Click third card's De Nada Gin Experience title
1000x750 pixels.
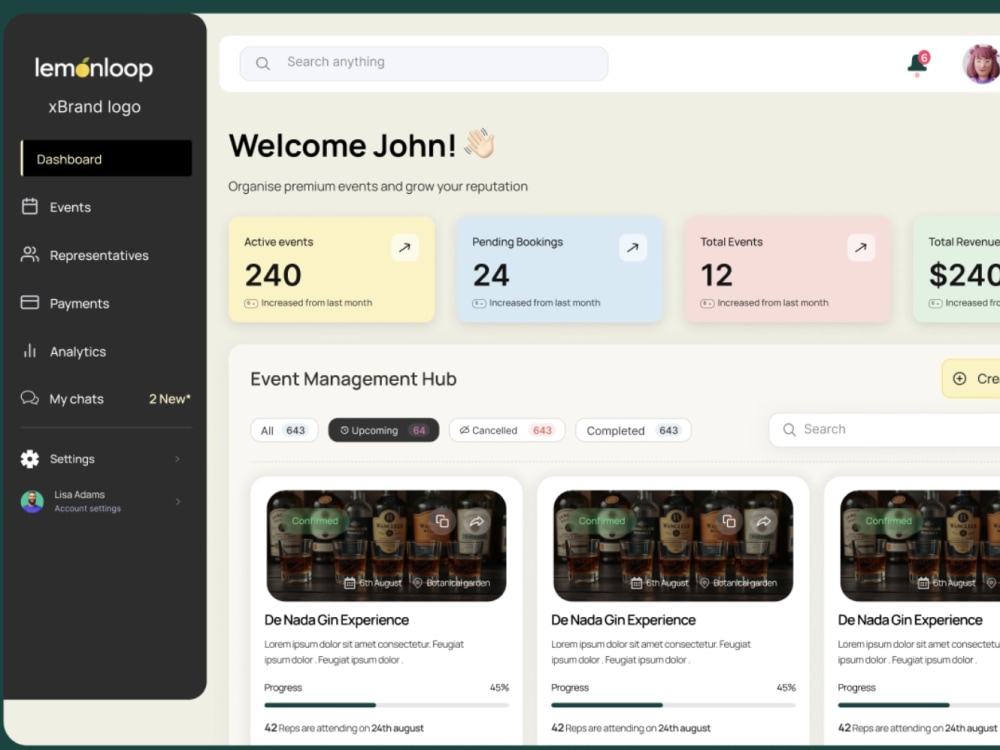910,620
